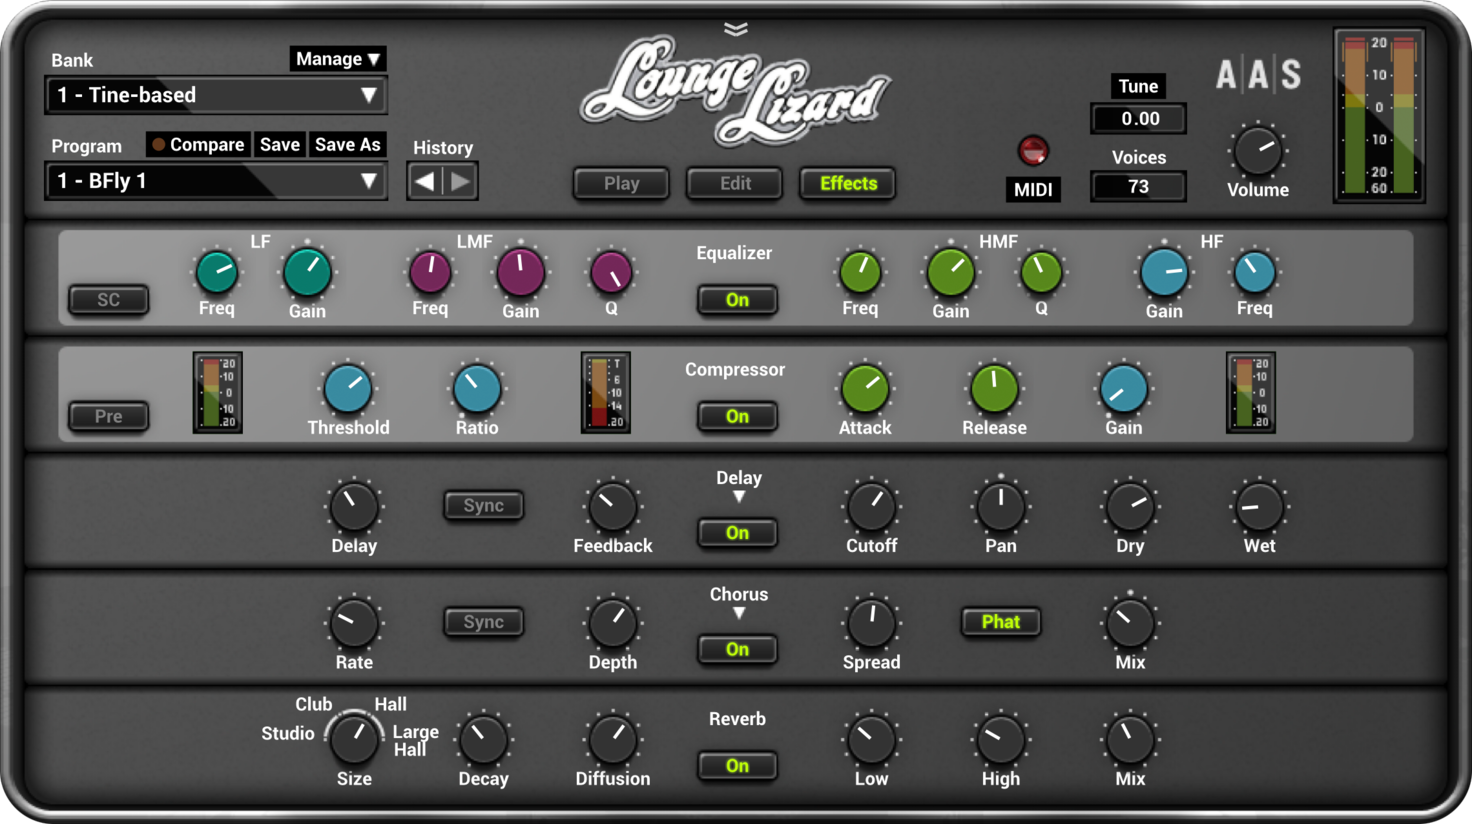The image size is (1472, 824).
Task: Open the Manage menu
Action: click(x=337, y=59)
